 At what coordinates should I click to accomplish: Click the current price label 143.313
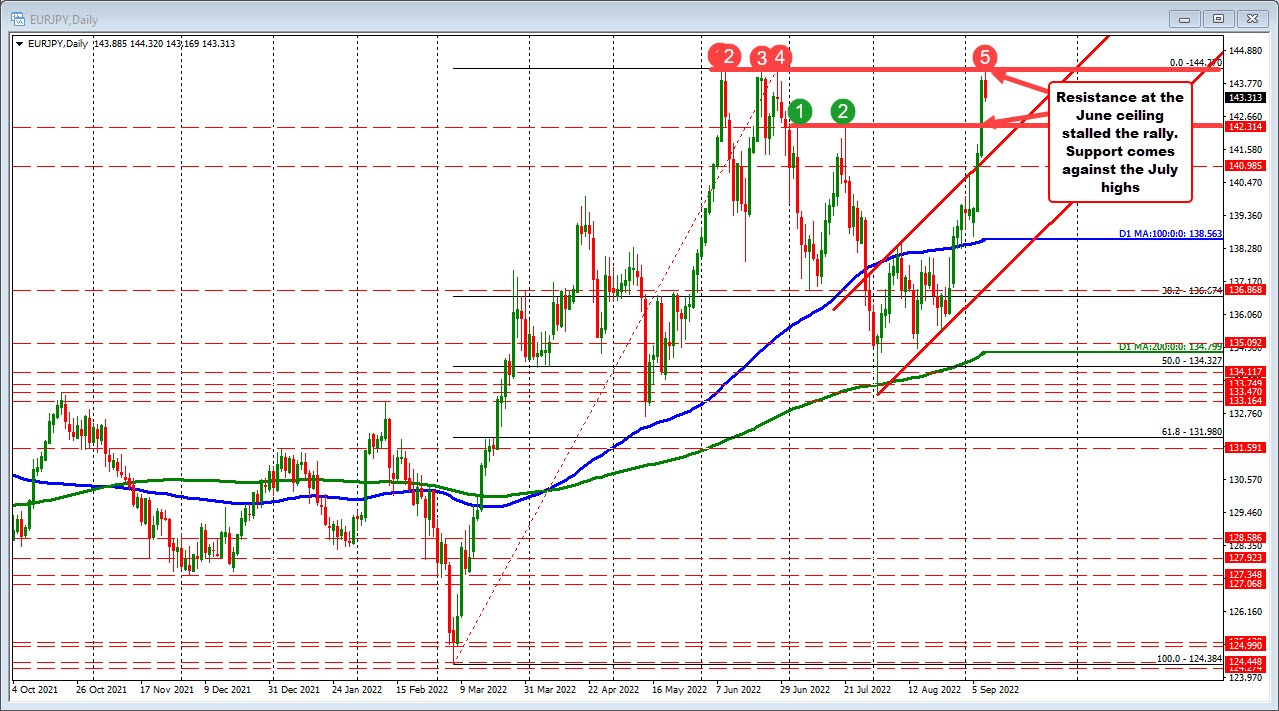pos(1246,98)
